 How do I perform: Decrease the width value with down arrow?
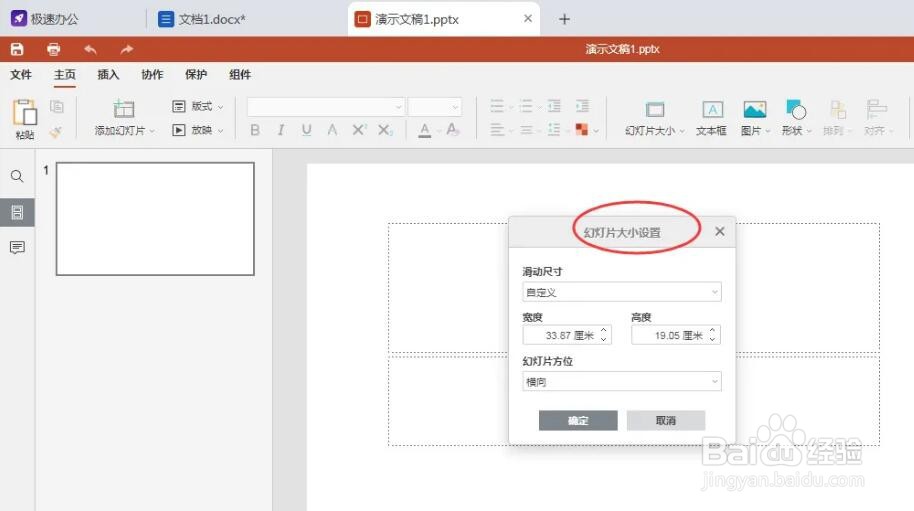coord(603,339)
